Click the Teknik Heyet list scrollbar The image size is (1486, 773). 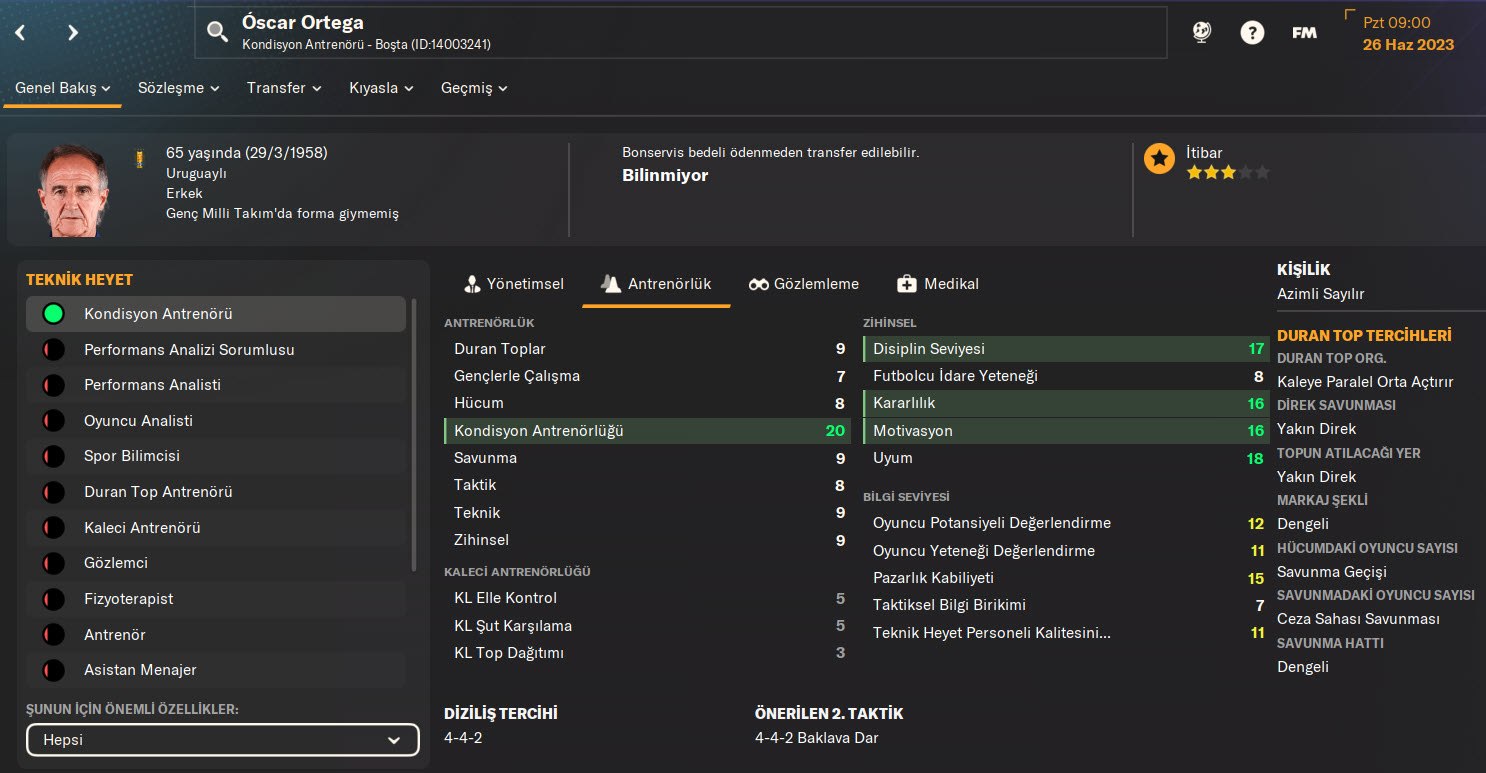point(414,435)
